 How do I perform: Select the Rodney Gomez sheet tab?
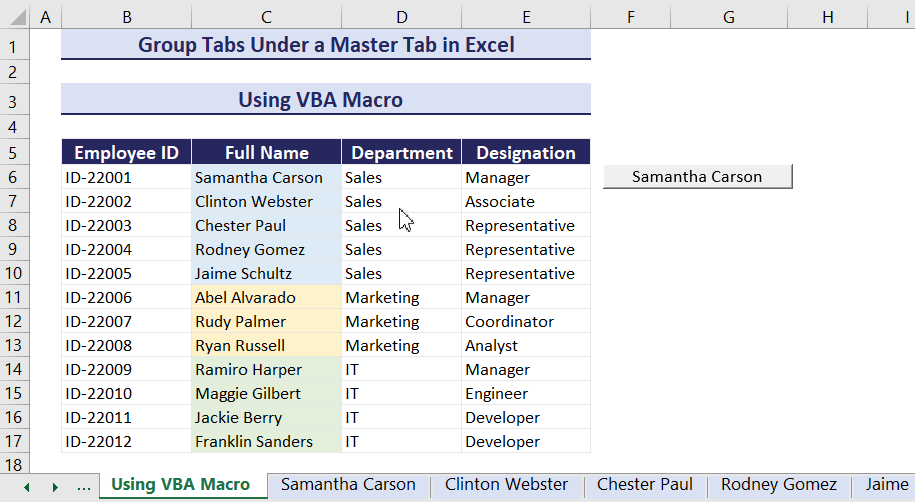click(x=778, y=485)
